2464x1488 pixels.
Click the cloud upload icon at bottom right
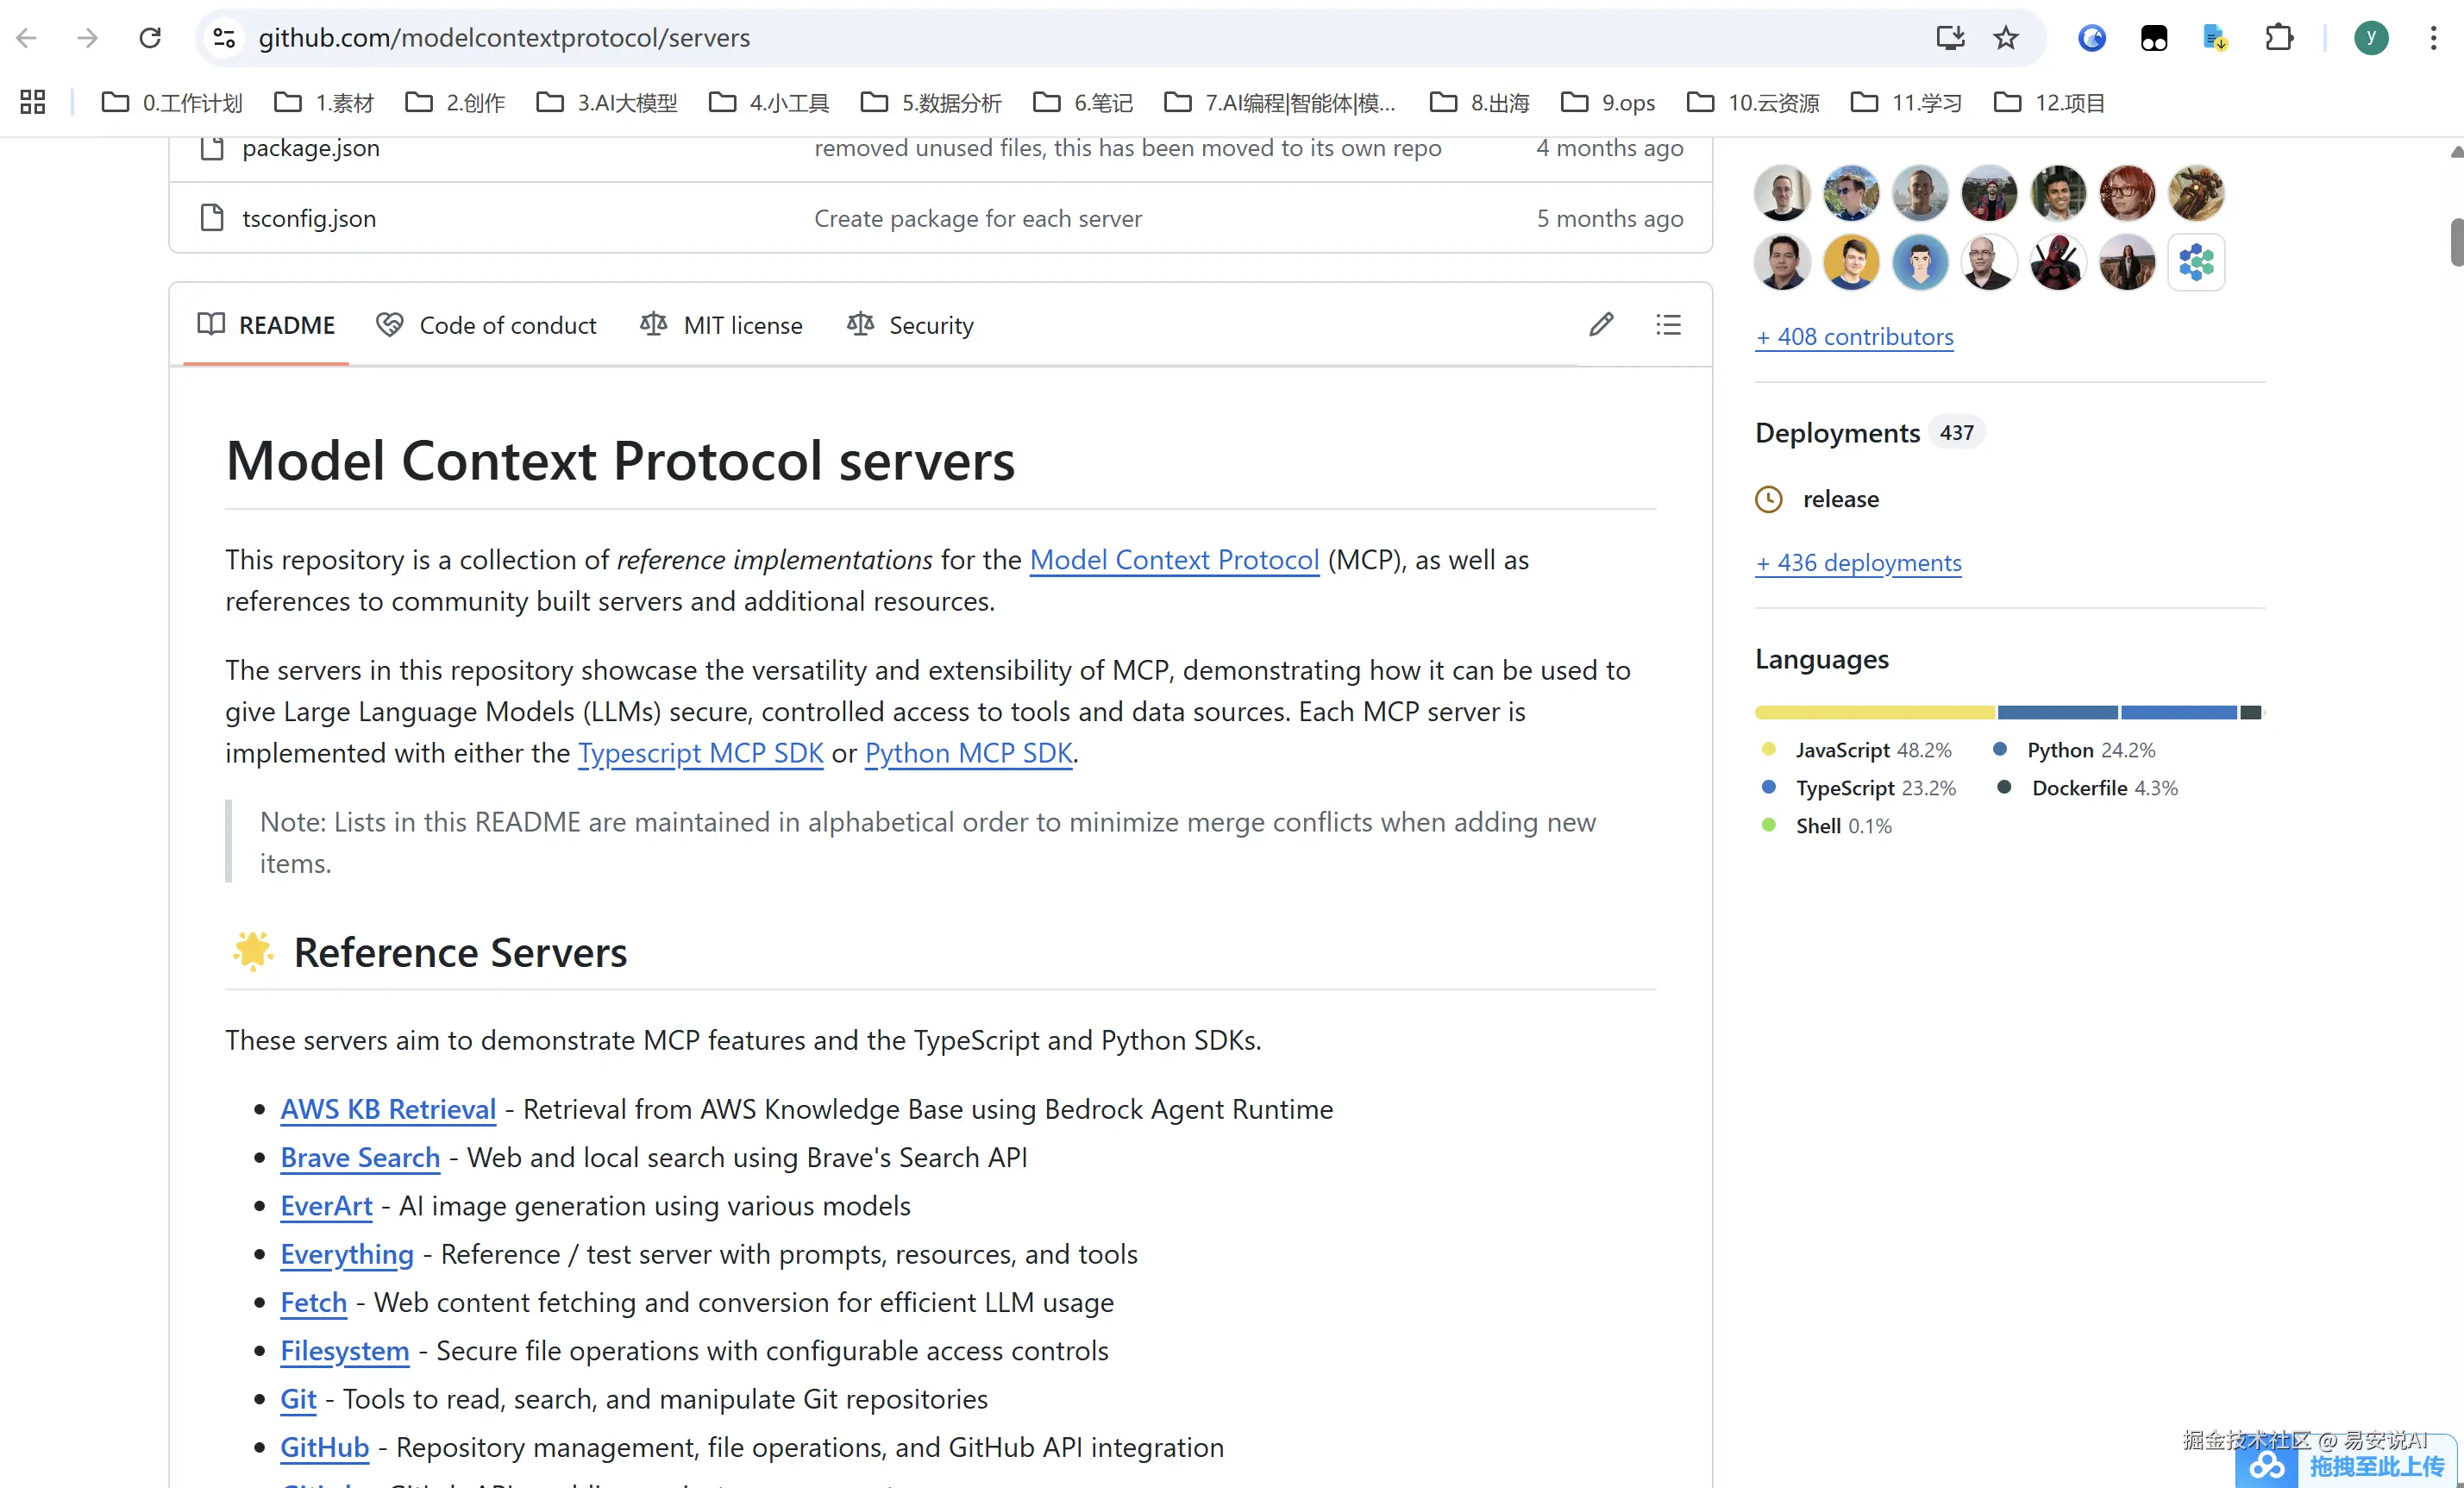(2267, 1466)
